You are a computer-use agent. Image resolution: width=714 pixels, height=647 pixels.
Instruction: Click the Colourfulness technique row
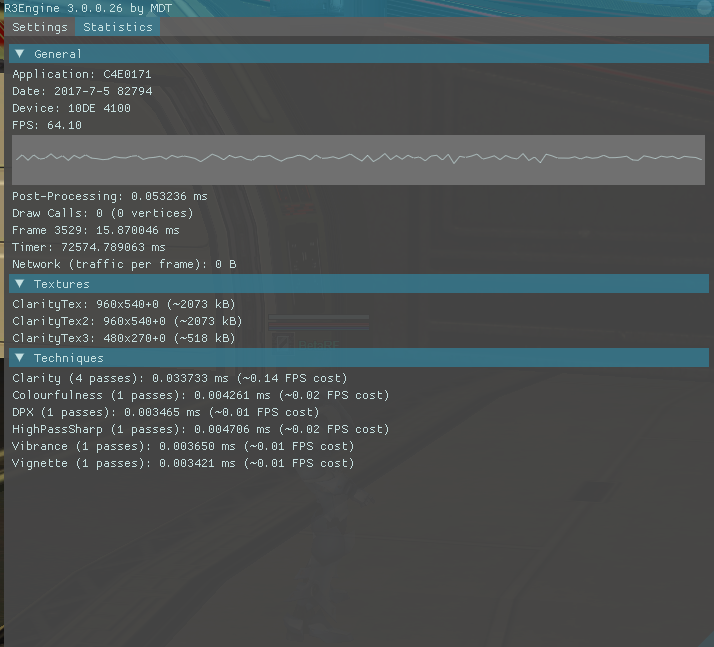[x=201, y=395]
